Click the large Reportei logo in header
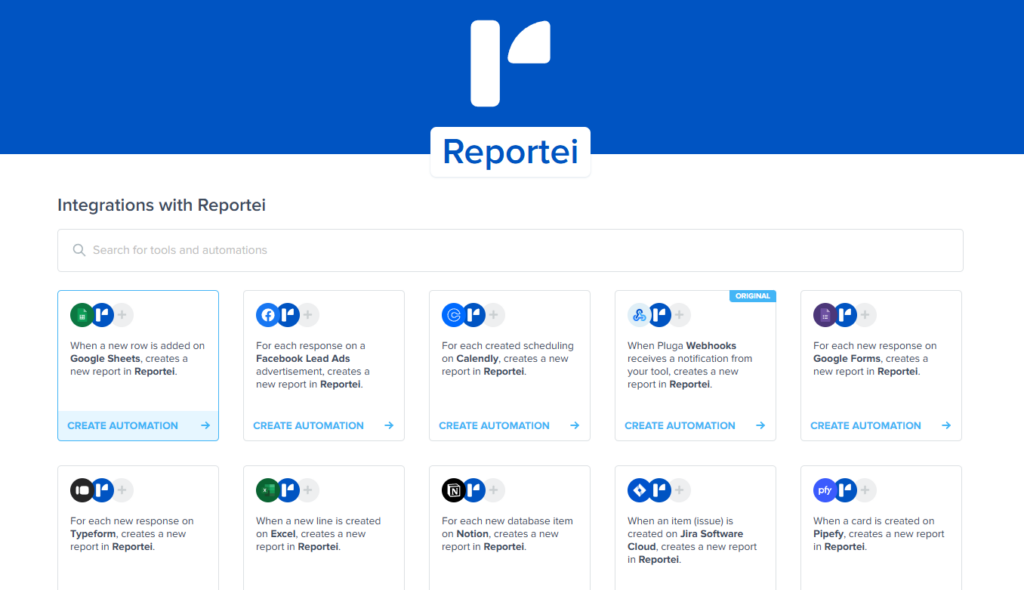Screen dimensions: 1024x590 click(x=510, y=62)
